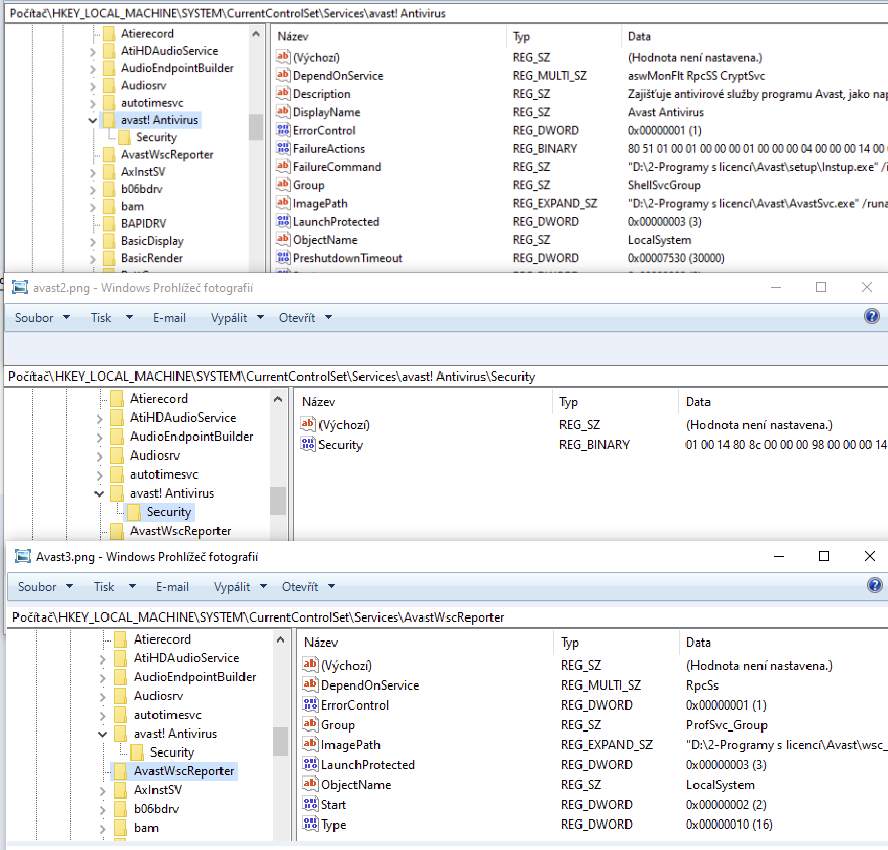Click the Security REG_BINARY value icon
Viewport: 888px width, 850px height.
(308, 445)
